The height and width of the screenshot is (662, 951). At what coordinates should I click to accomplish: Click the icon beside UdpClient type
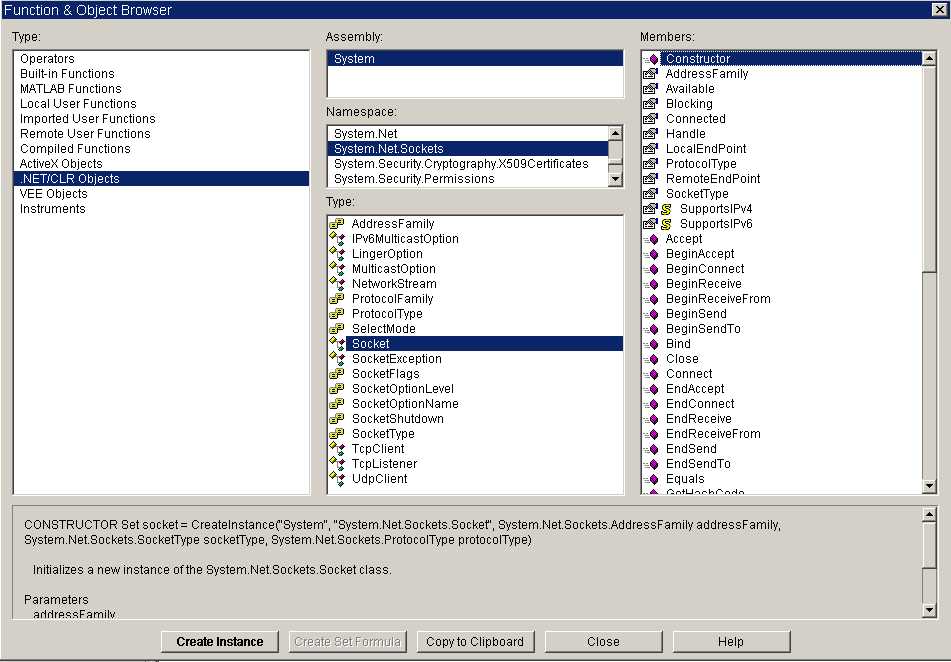click(x=337, y=479)
